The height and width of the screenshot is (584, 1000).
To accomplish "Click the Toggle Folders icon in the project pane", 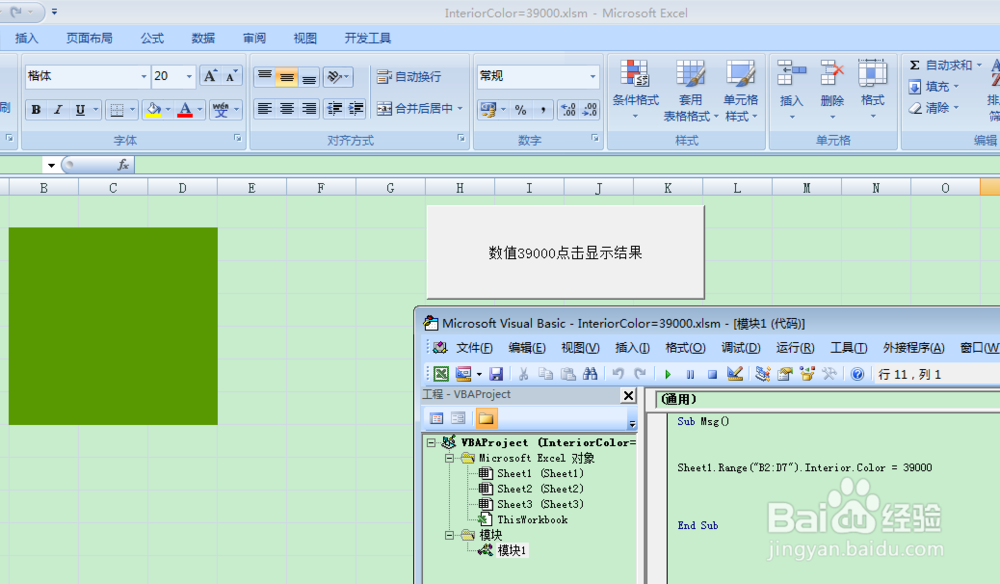I will pos(486,418).
